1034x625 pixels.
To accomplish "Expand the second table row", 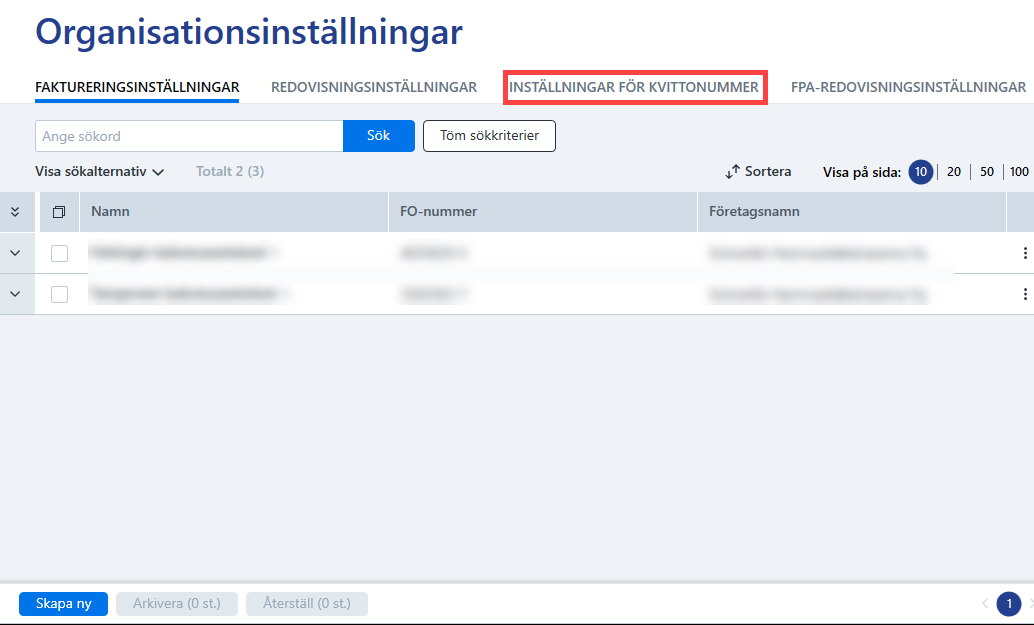I will [15, 294].
